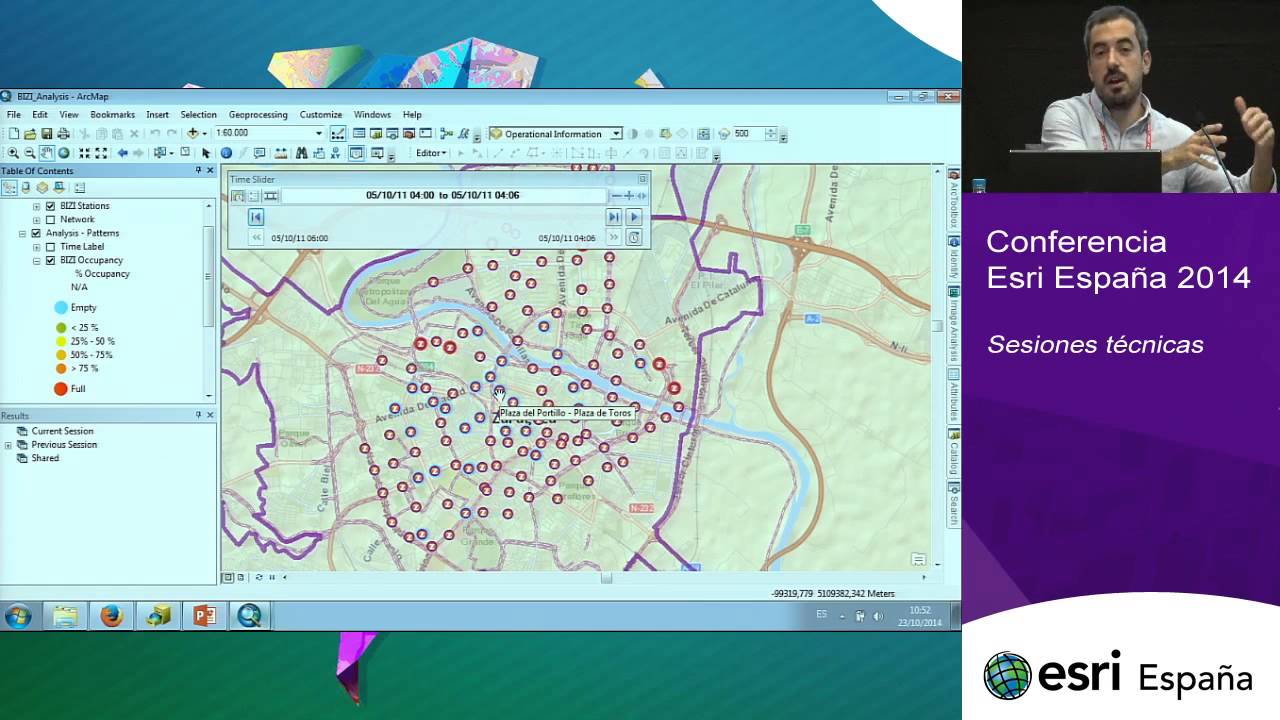1280x720 pixels.
Task: Expand Previous Session in Results
Action: click(8, 445)
